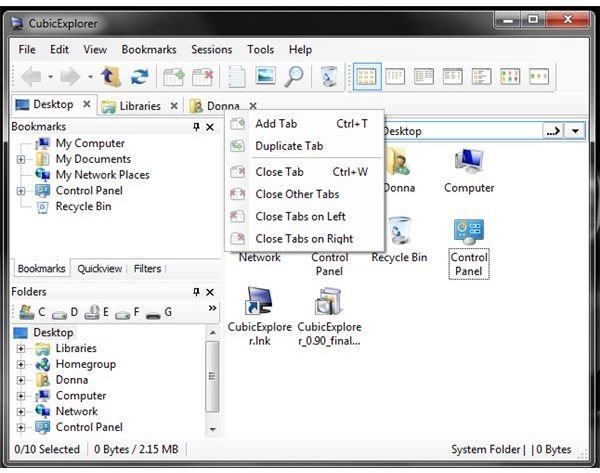Screen dimensions: 600x473
Task: Click the close tab toolbar icon
Action: 202,77
